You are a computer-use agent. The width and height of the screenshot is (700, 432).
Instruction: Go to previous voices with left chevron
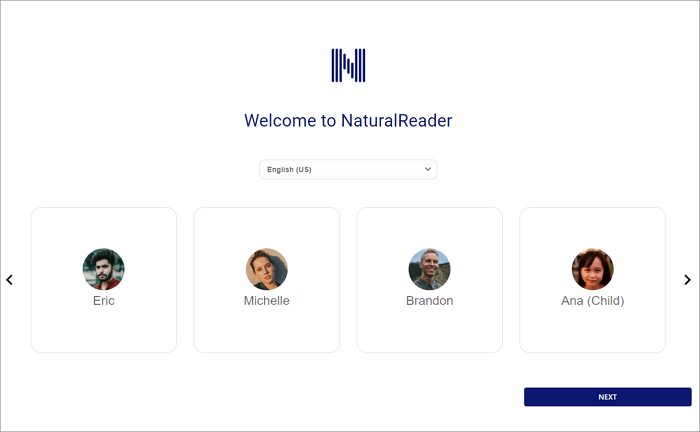pyautogui.click(x=9, y=280)
